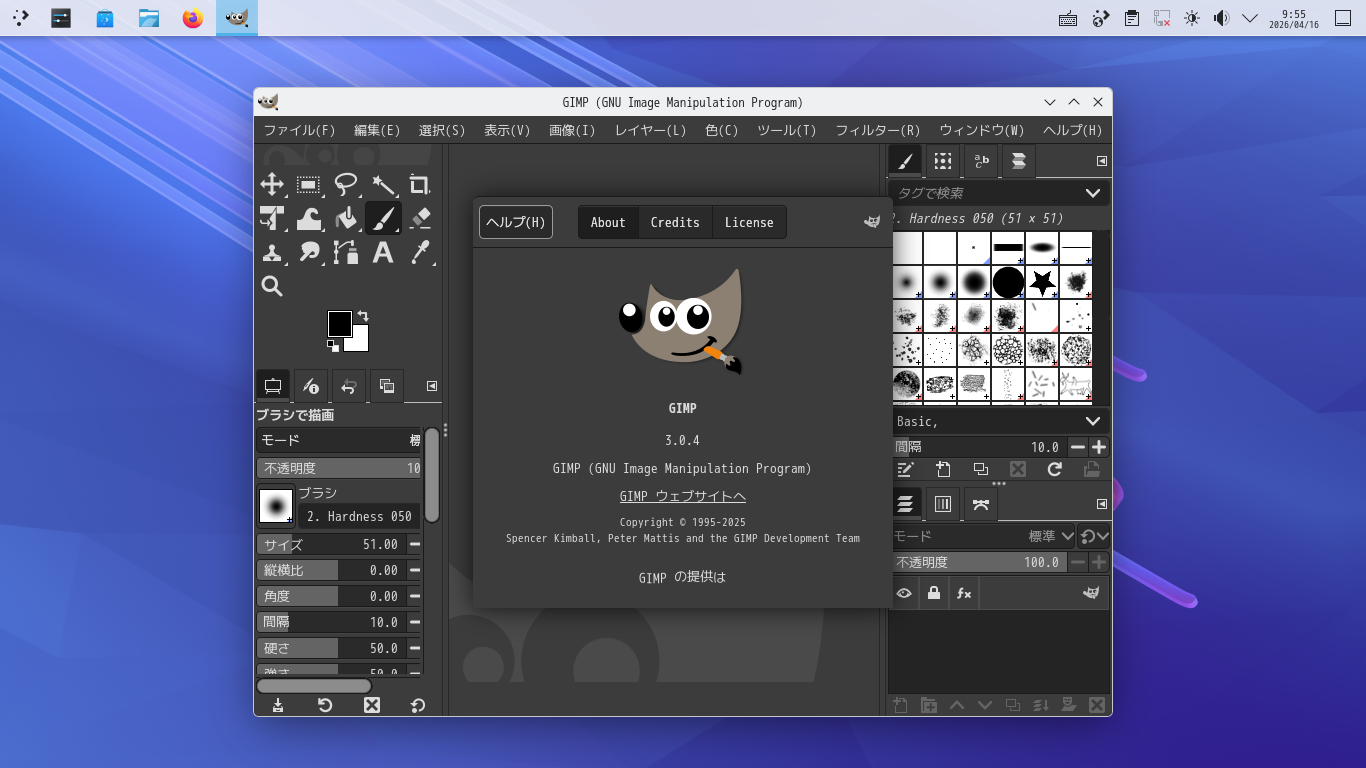Choose the Bucket Fill tool
Viewport: 1366px width, 768px height.
(x=346, y=218)
